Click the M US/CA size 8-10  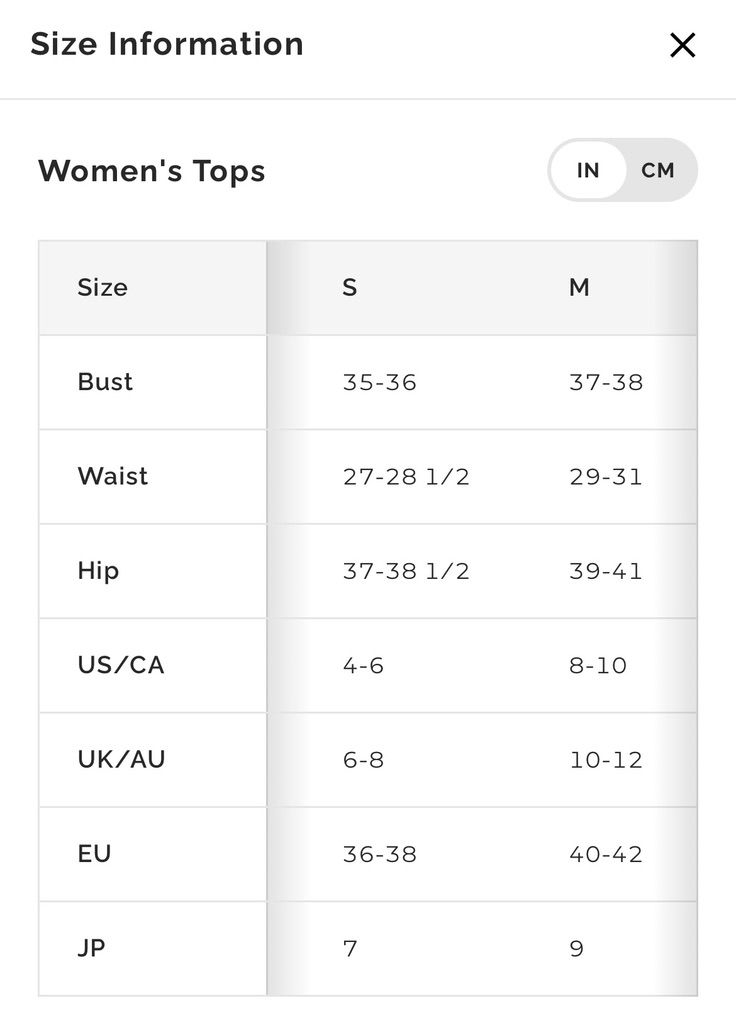(x=597, y=665)
